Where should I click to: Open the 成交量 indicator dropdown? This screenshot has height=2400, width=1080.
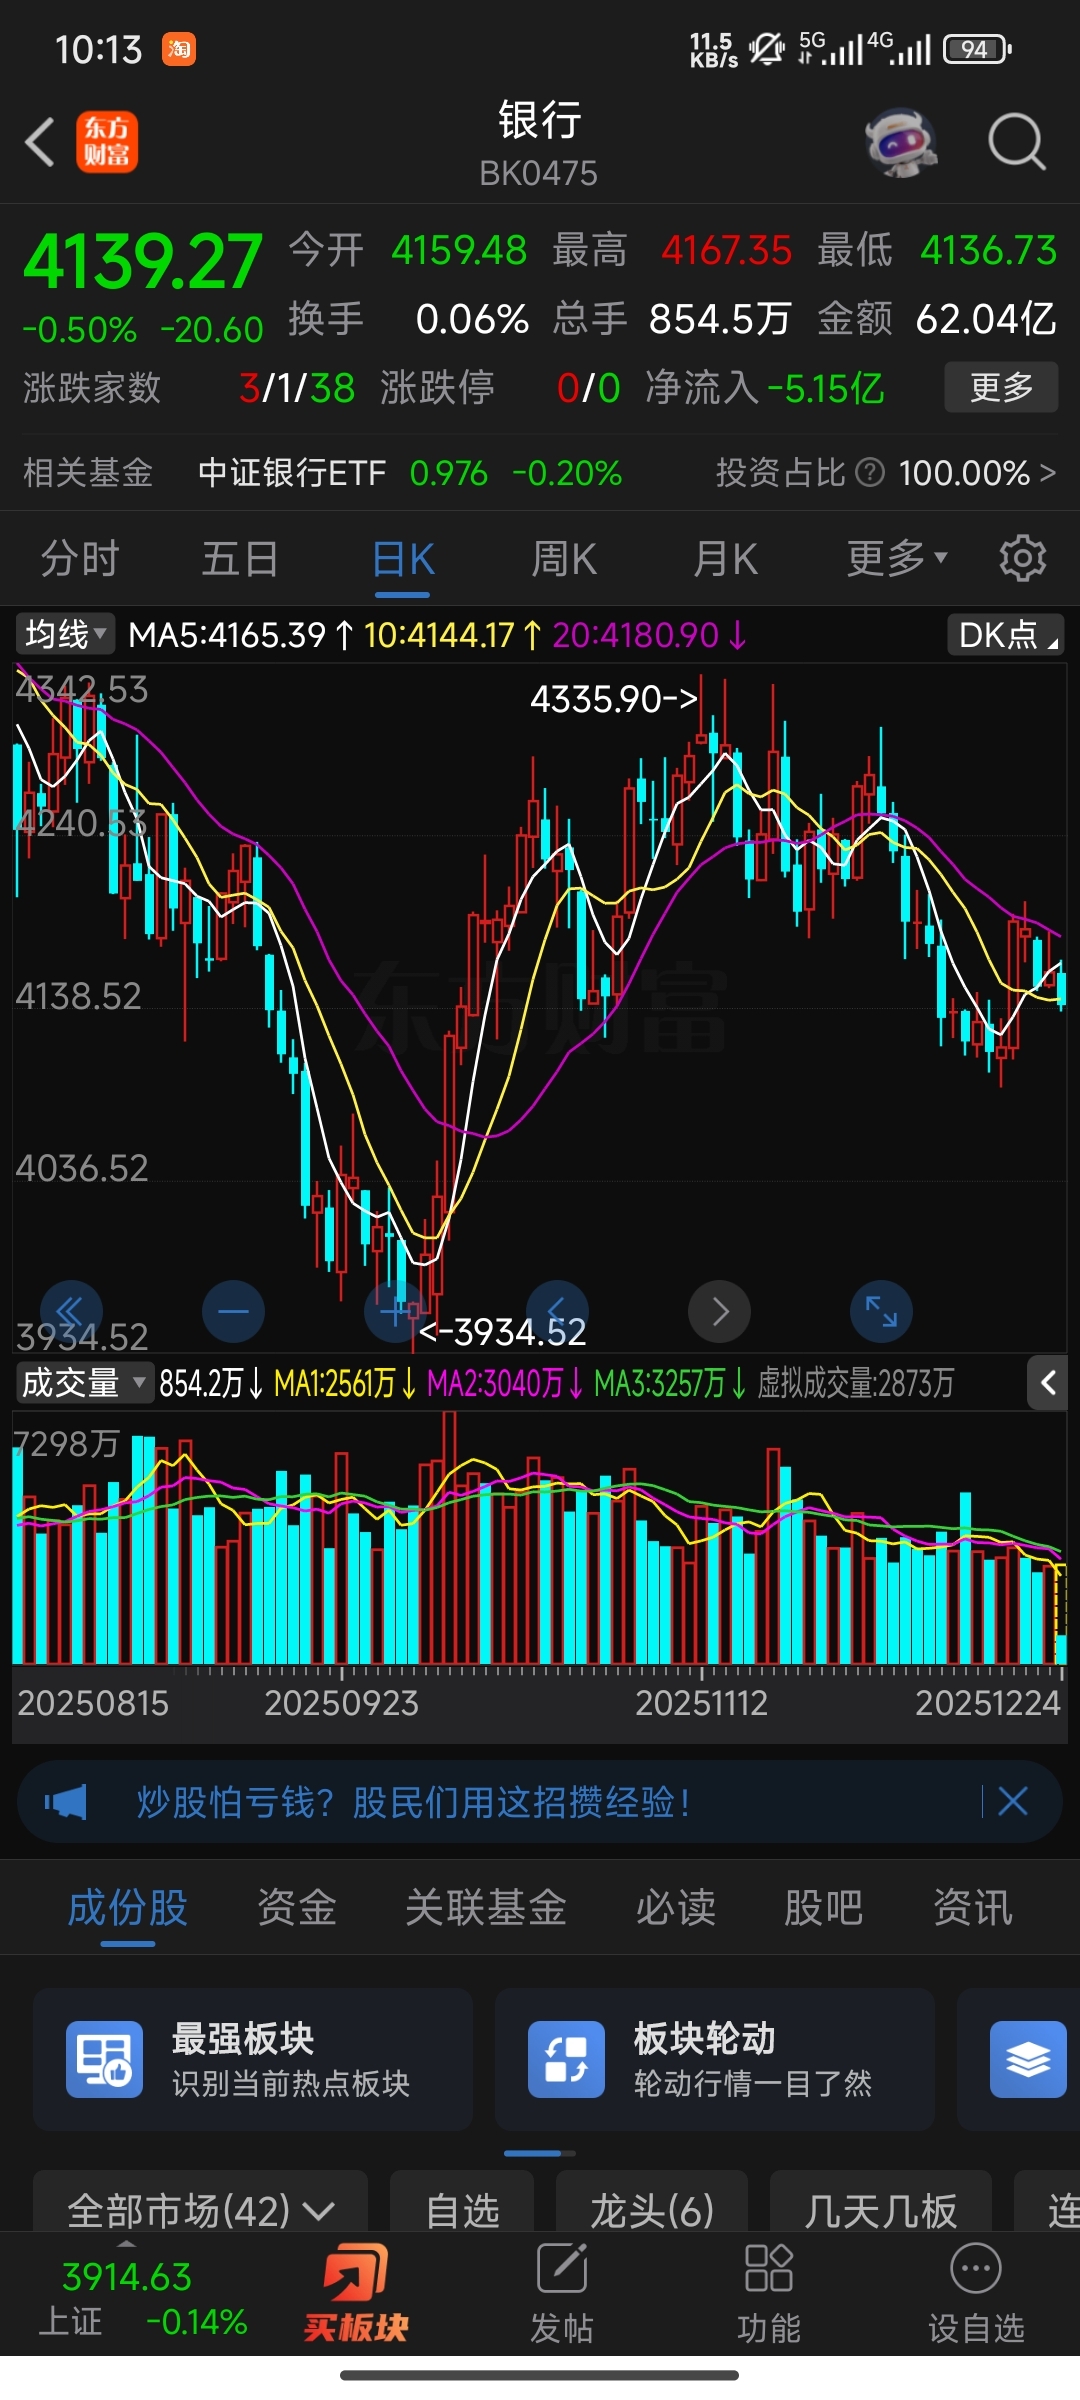pos(84,1383)
